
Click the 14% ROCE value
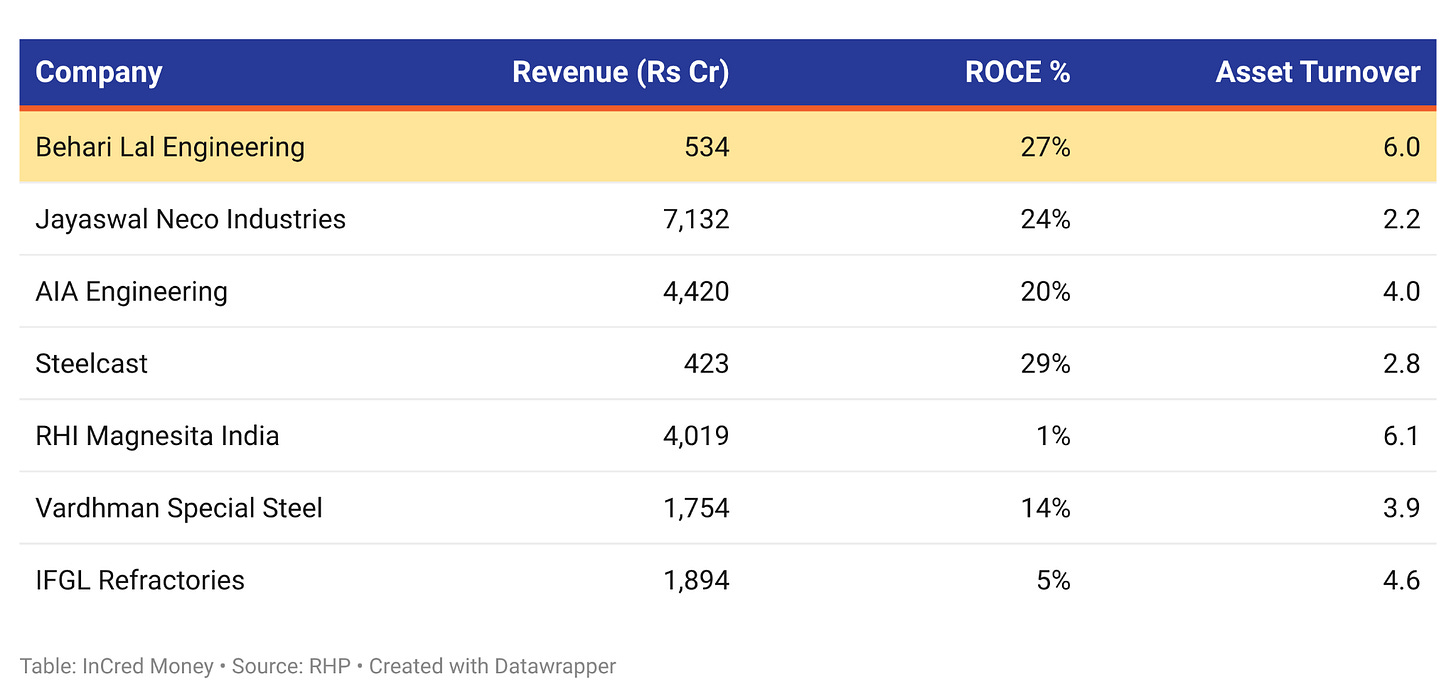pos(1046,508)
